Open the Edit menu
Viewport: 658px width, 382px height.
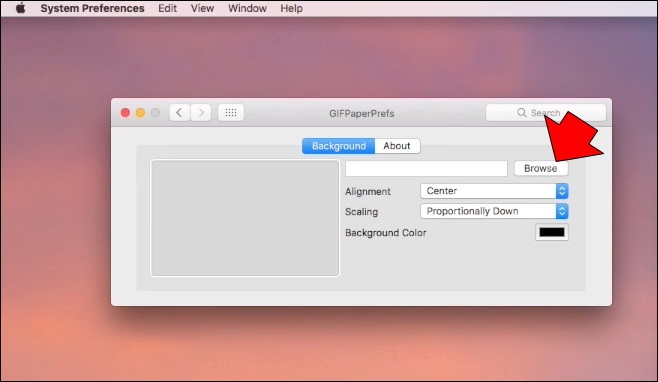[x=167, y=8]
